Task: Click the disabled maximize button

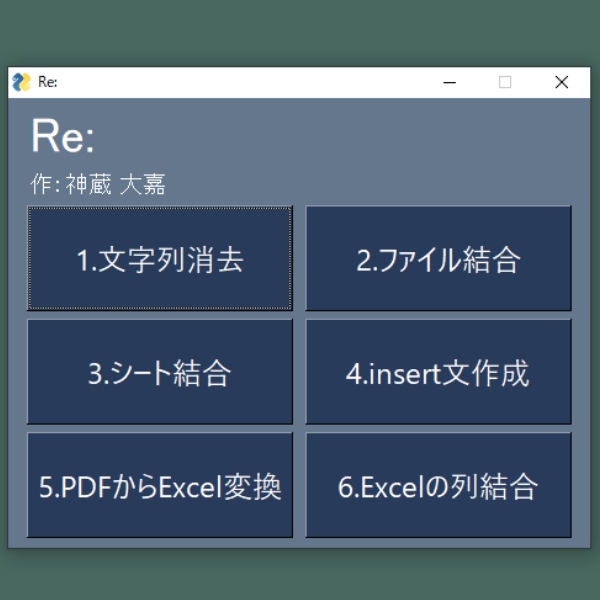Action: click(x=505, y=82)
